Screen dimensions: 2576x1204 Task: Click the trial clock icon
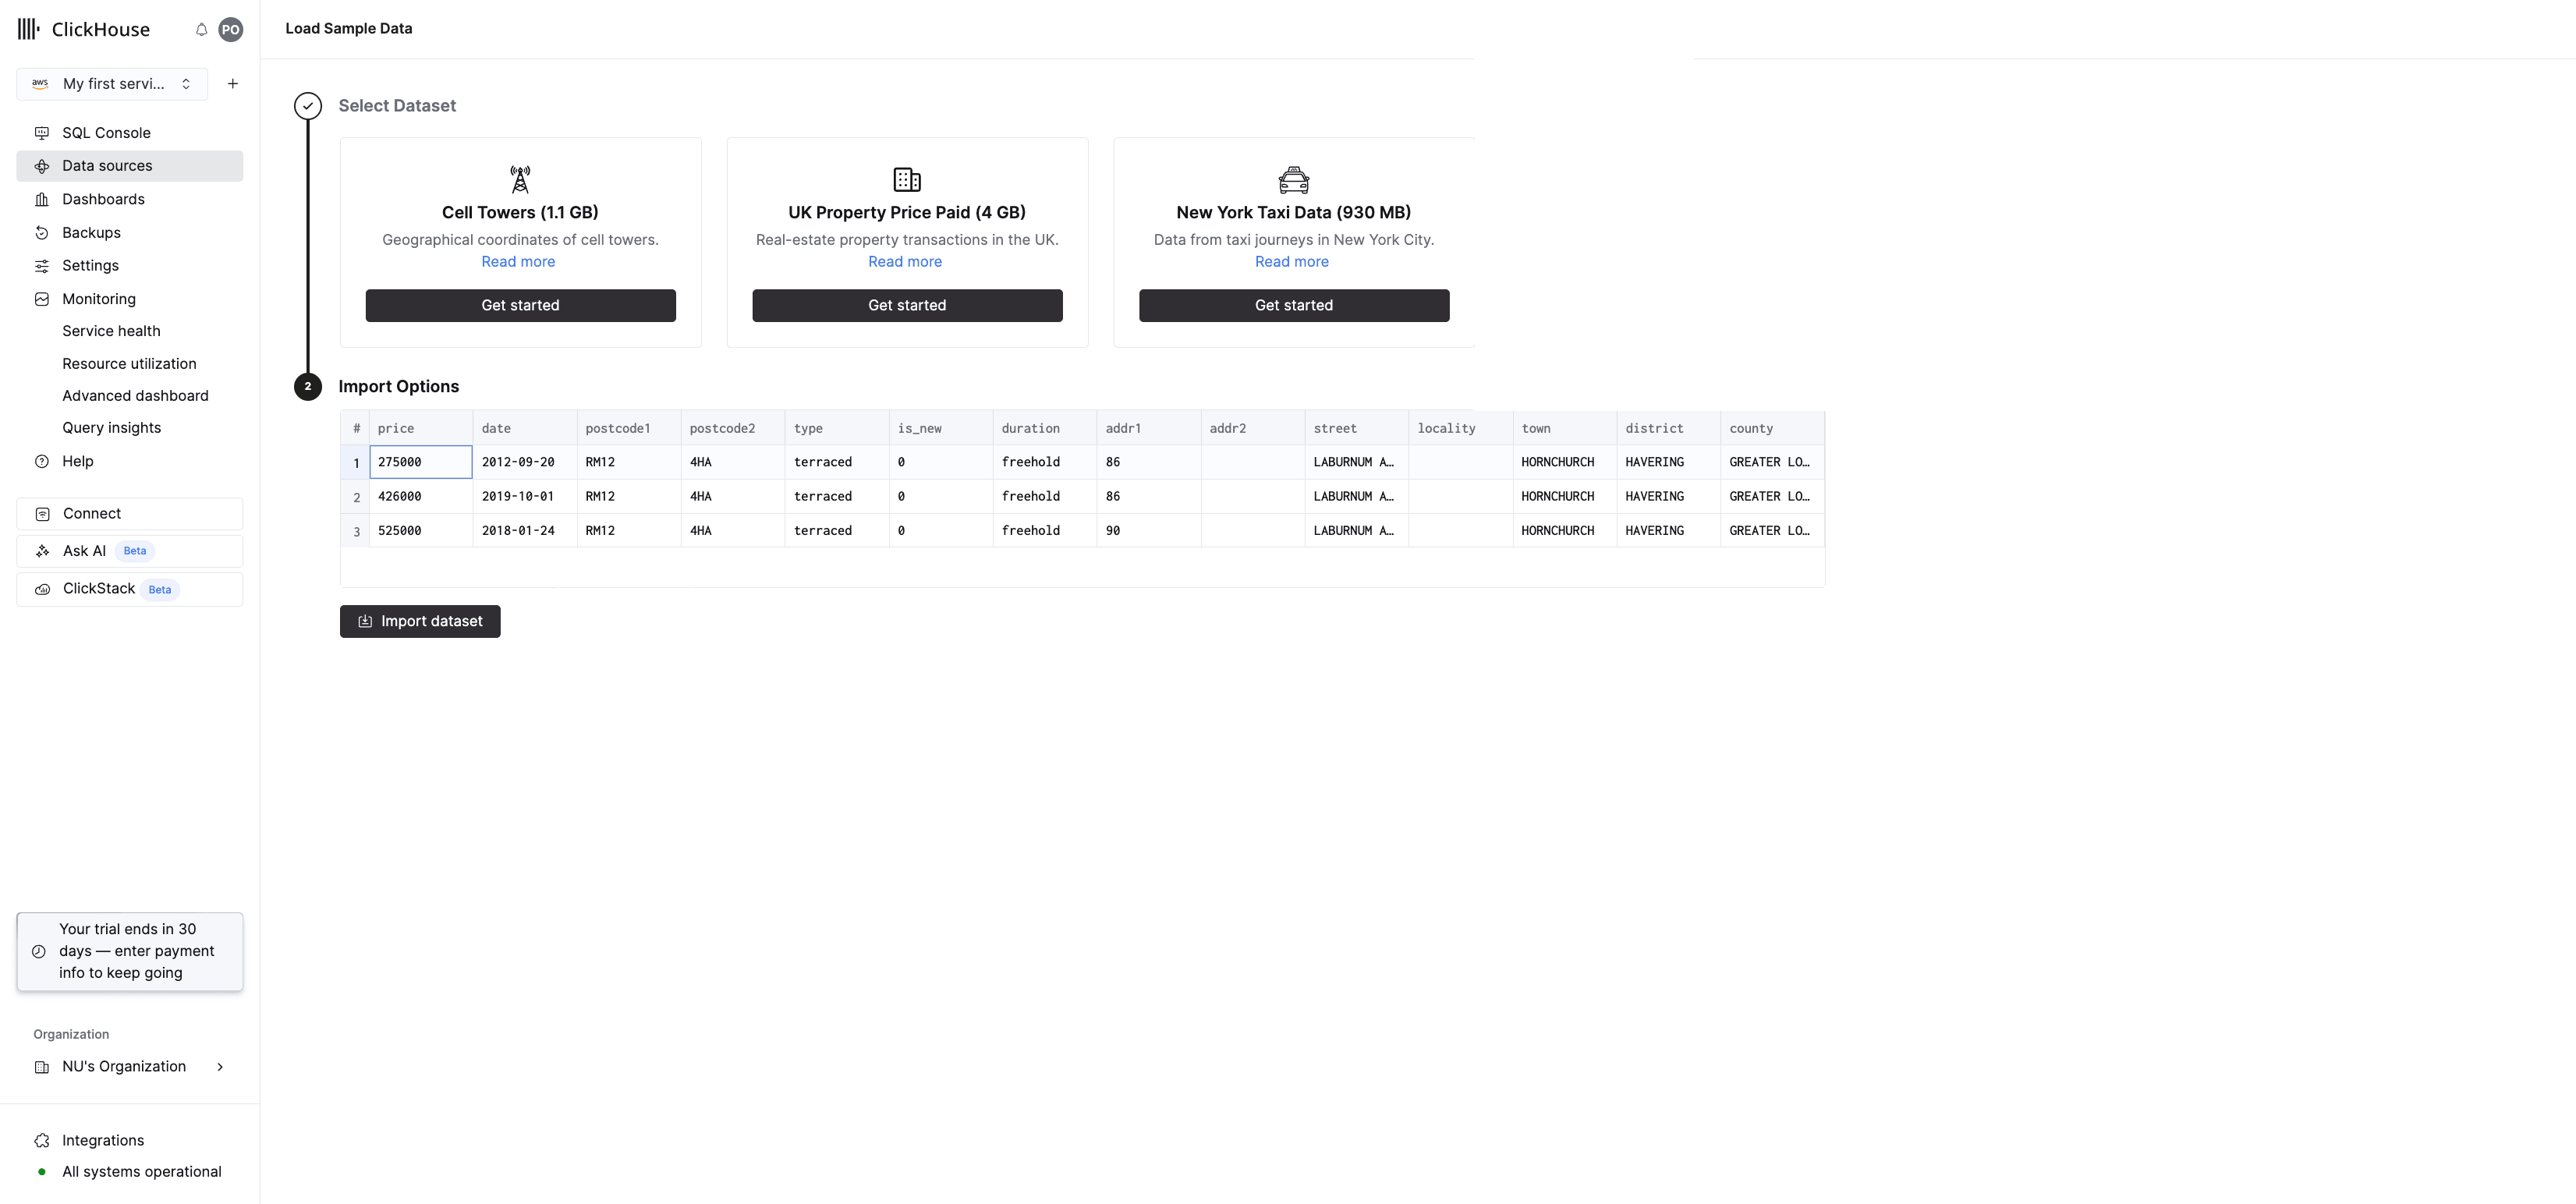point(39,952)
